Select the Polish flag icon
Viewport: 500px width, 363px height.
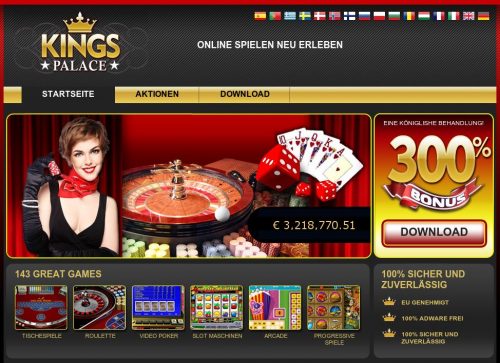point(379,16)
